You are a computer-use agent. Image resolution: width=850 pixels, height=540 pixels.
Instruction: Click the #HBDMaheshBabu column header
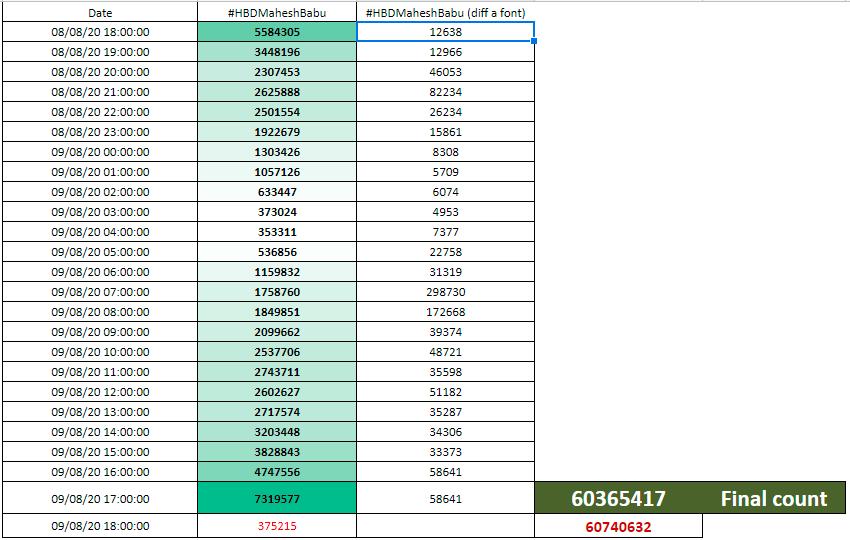click(277, 12)
